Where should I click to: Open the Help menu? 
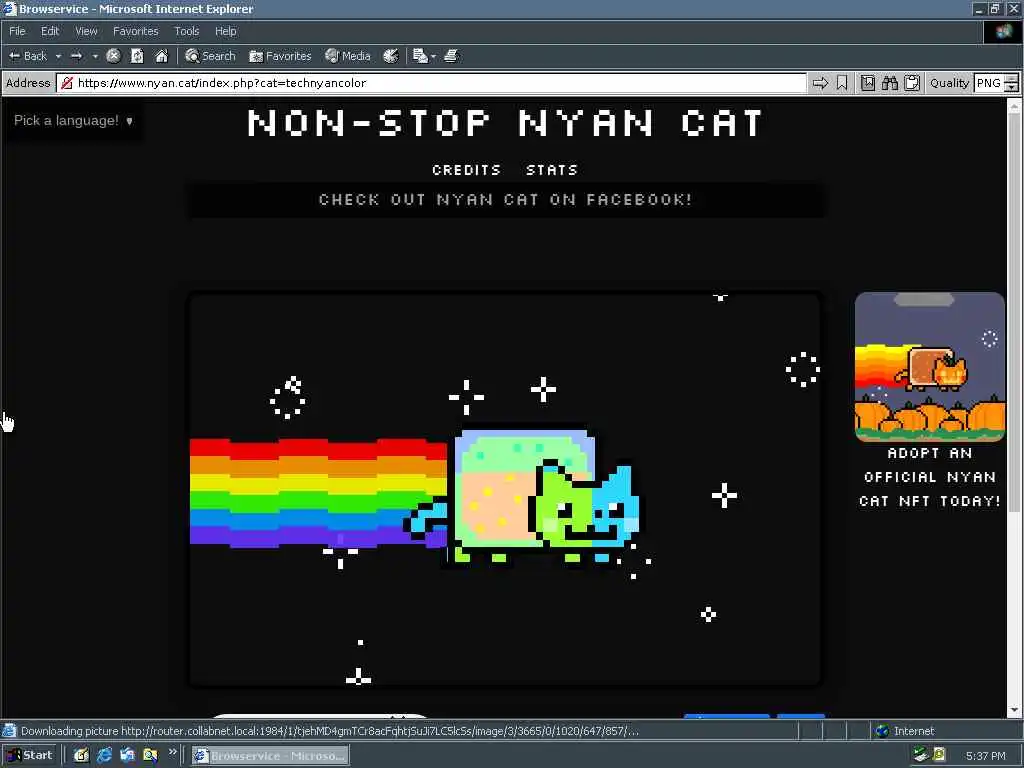[x=225, y=31]
